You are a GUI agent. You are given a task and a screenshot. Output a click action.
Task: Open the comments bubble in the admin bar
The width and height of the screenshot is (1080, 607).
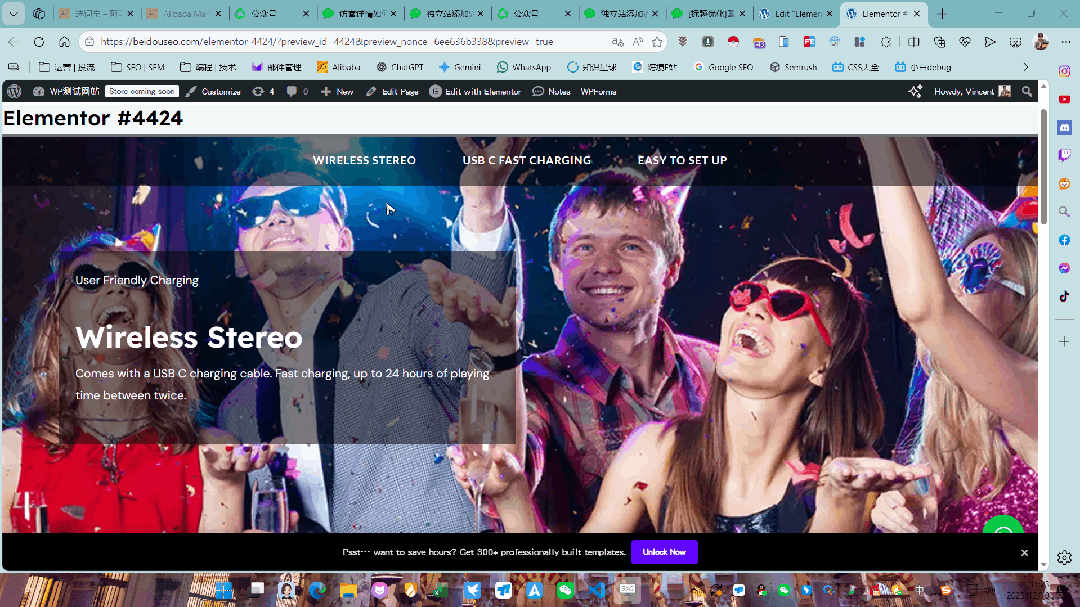[x=297, y=91]
